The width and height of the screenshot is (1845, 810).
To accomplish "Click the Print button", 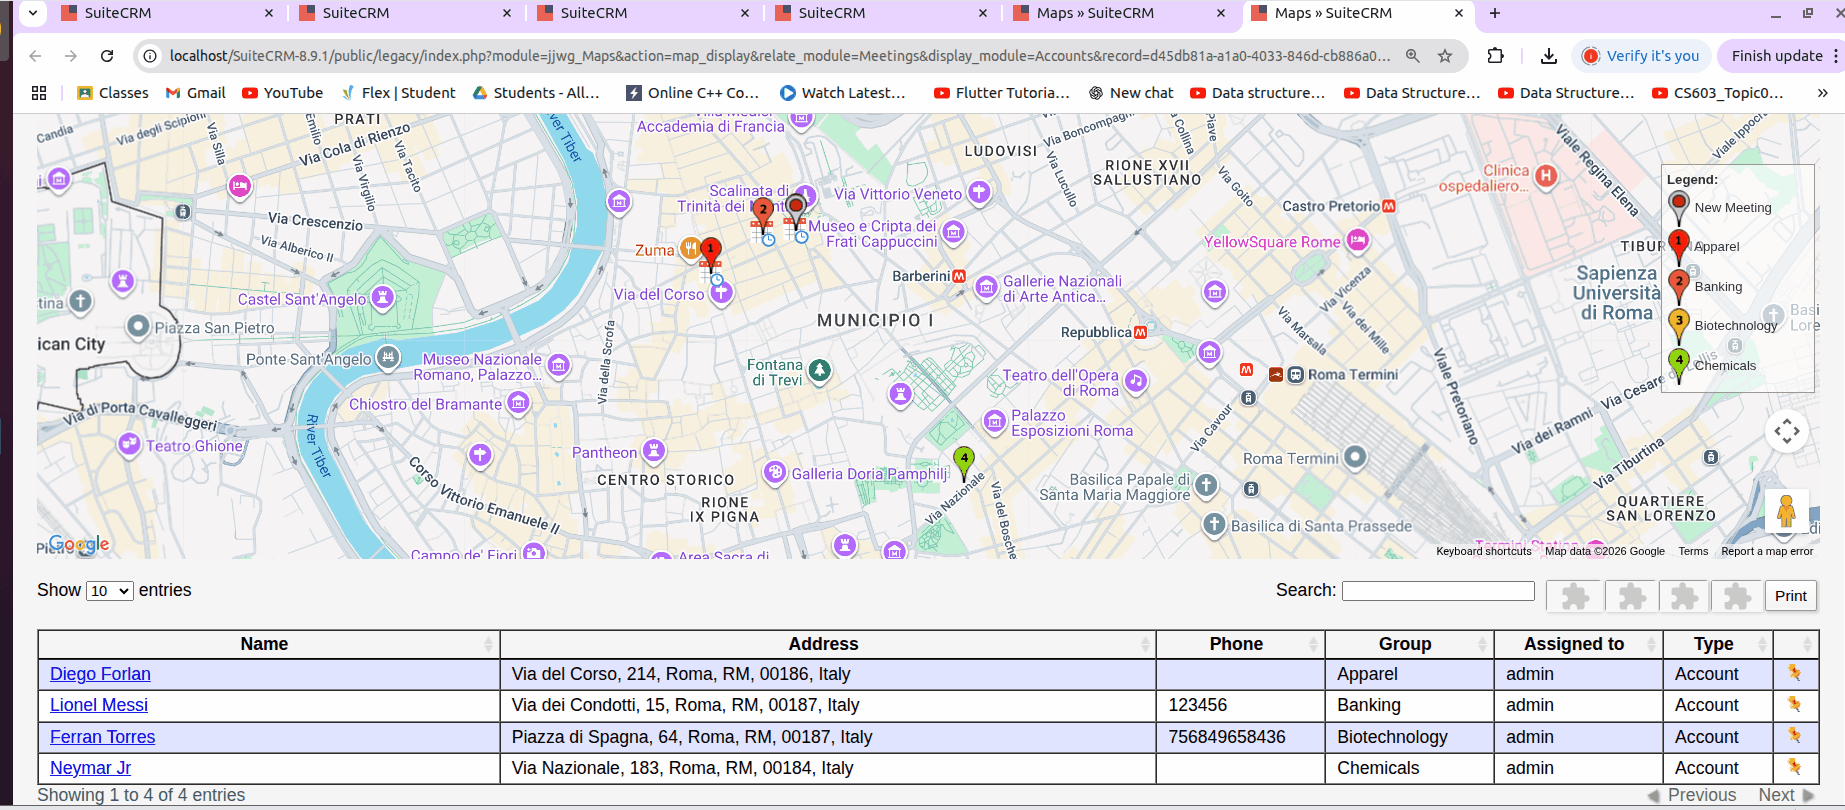I will pyautogui.click(x=1790, y=596).
